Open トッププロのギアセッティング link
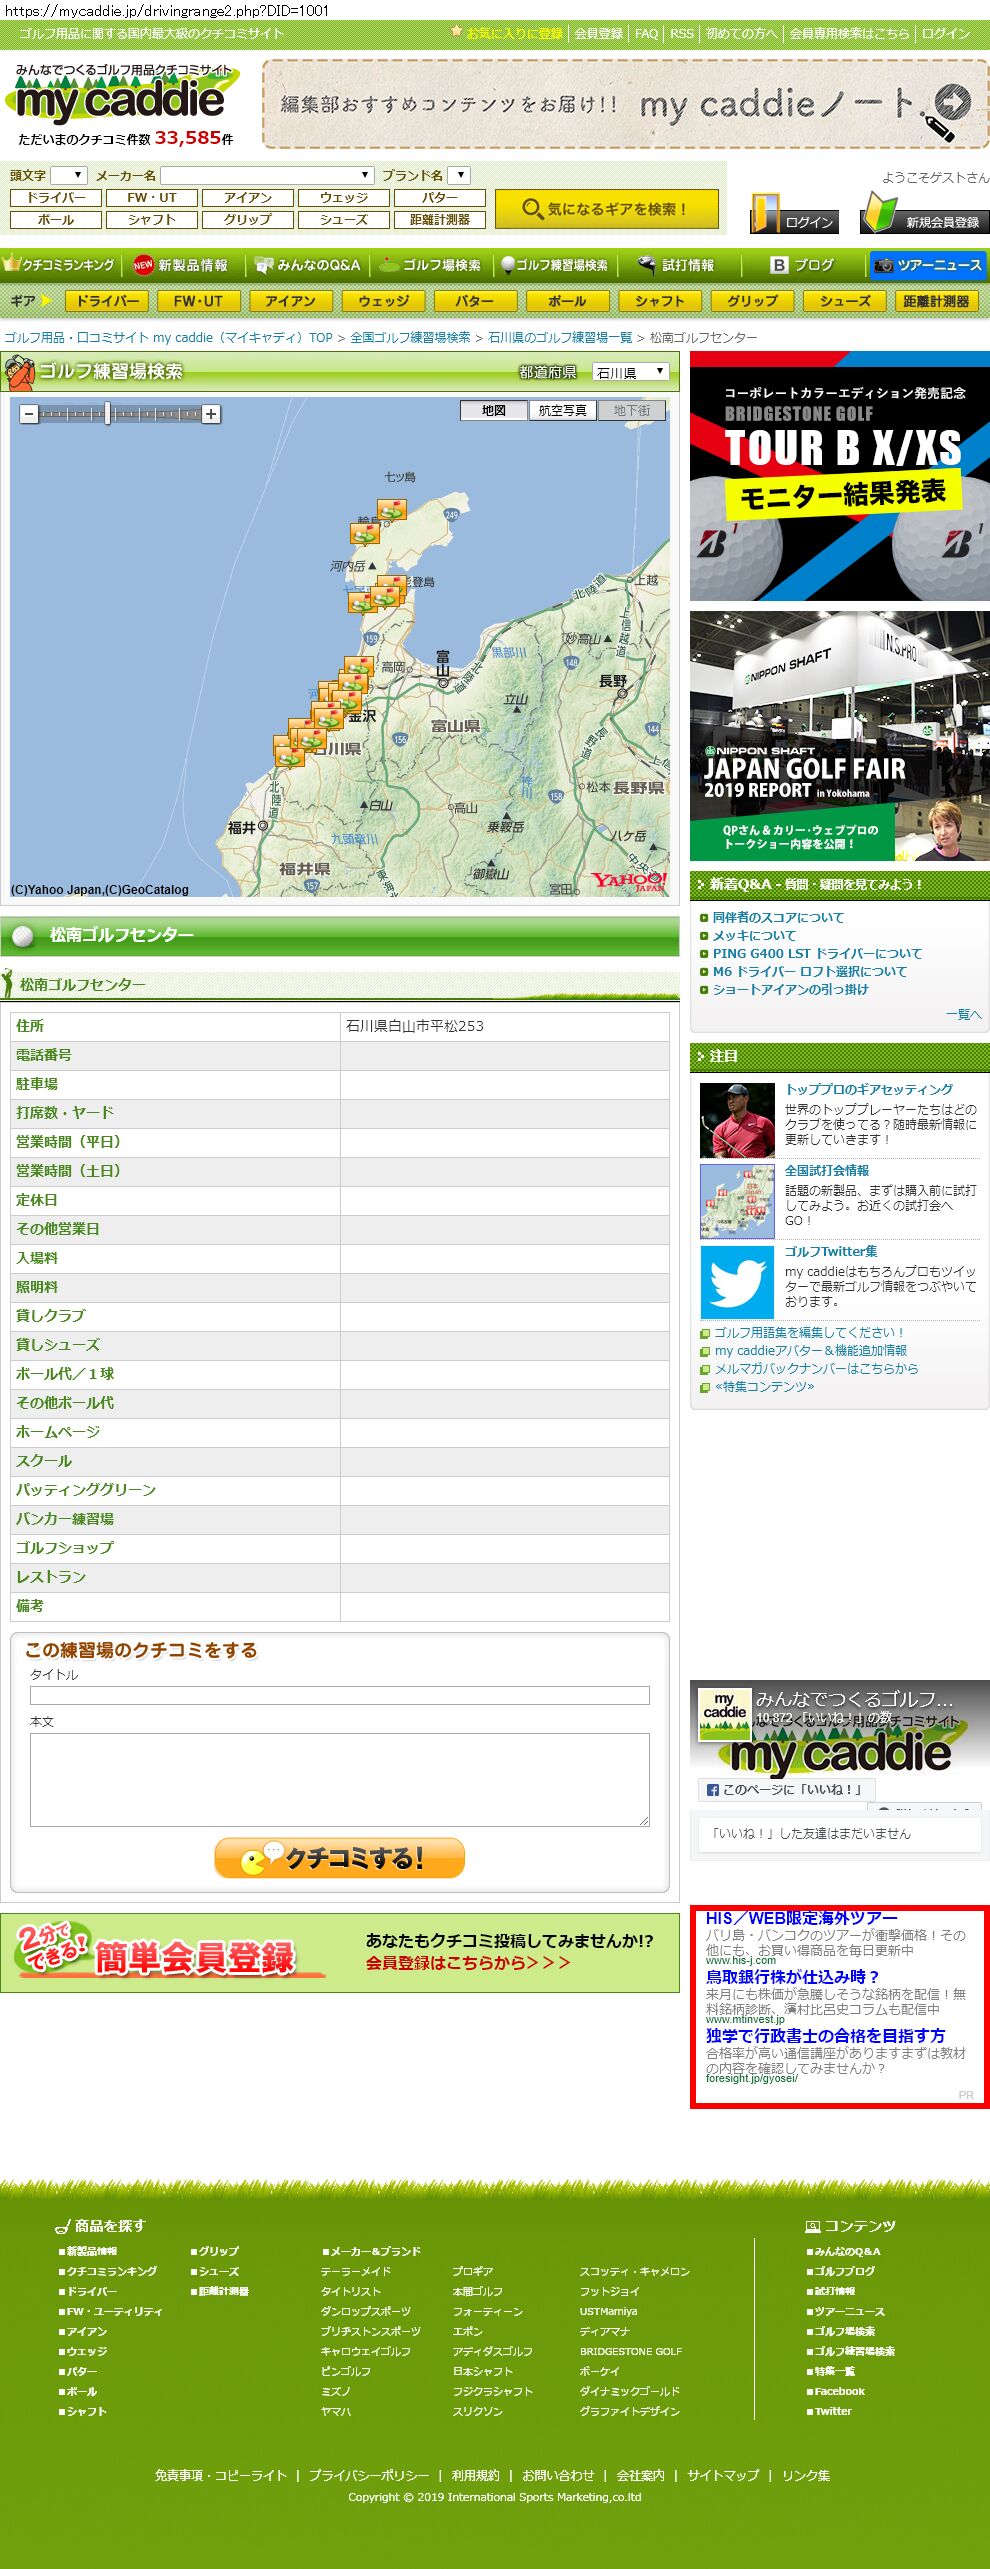The height and width of the screenshot is (2569, 990). pos(869,1089)
